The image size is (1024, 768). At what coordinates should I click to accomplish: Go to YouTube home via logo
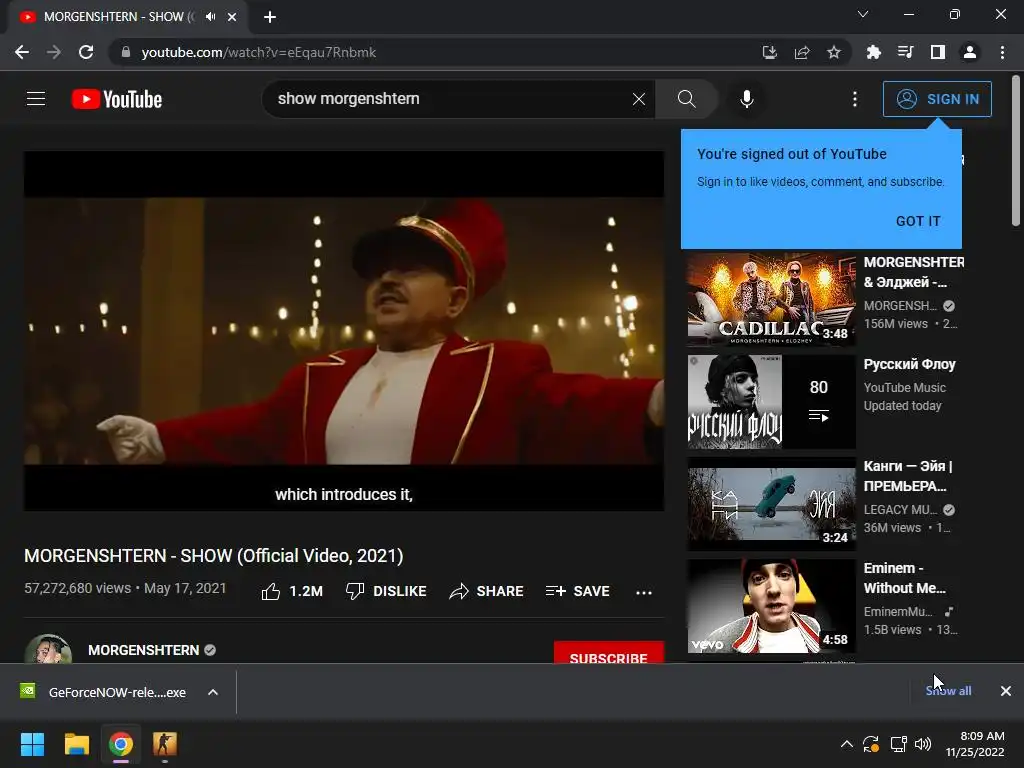click(117, 99)
